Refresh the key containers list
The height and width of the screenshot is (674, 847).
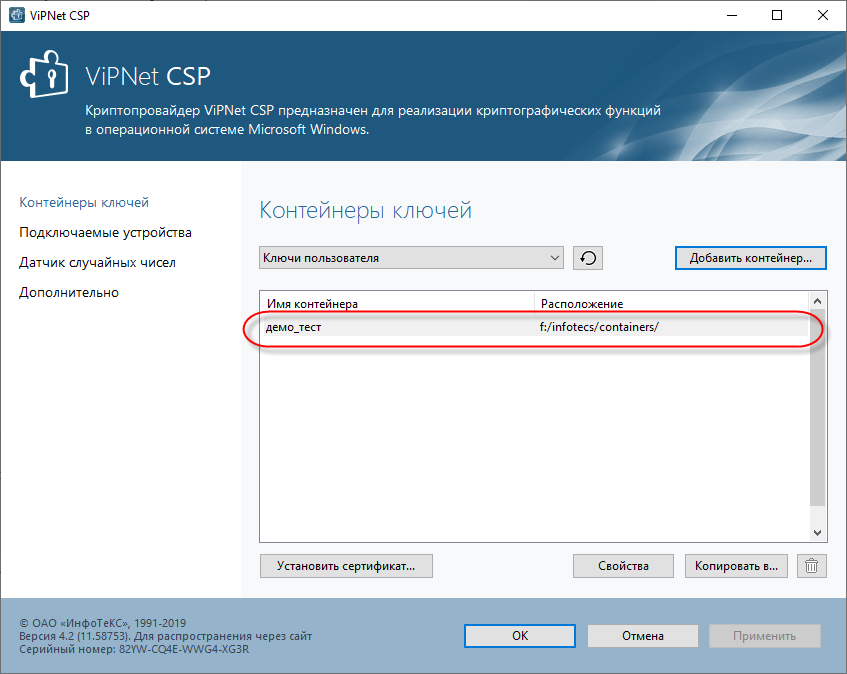(x=588, y=258)
